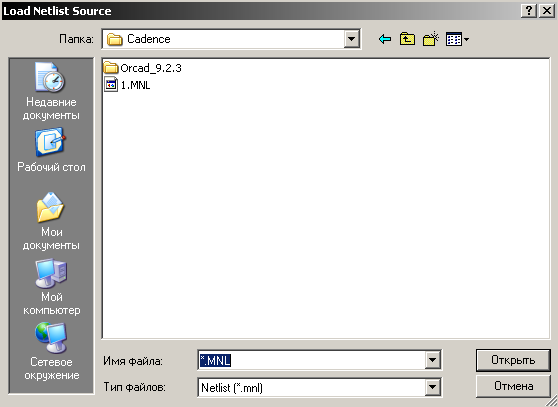
Task: Select the 1.MNL netlist file
Action: 127,85
